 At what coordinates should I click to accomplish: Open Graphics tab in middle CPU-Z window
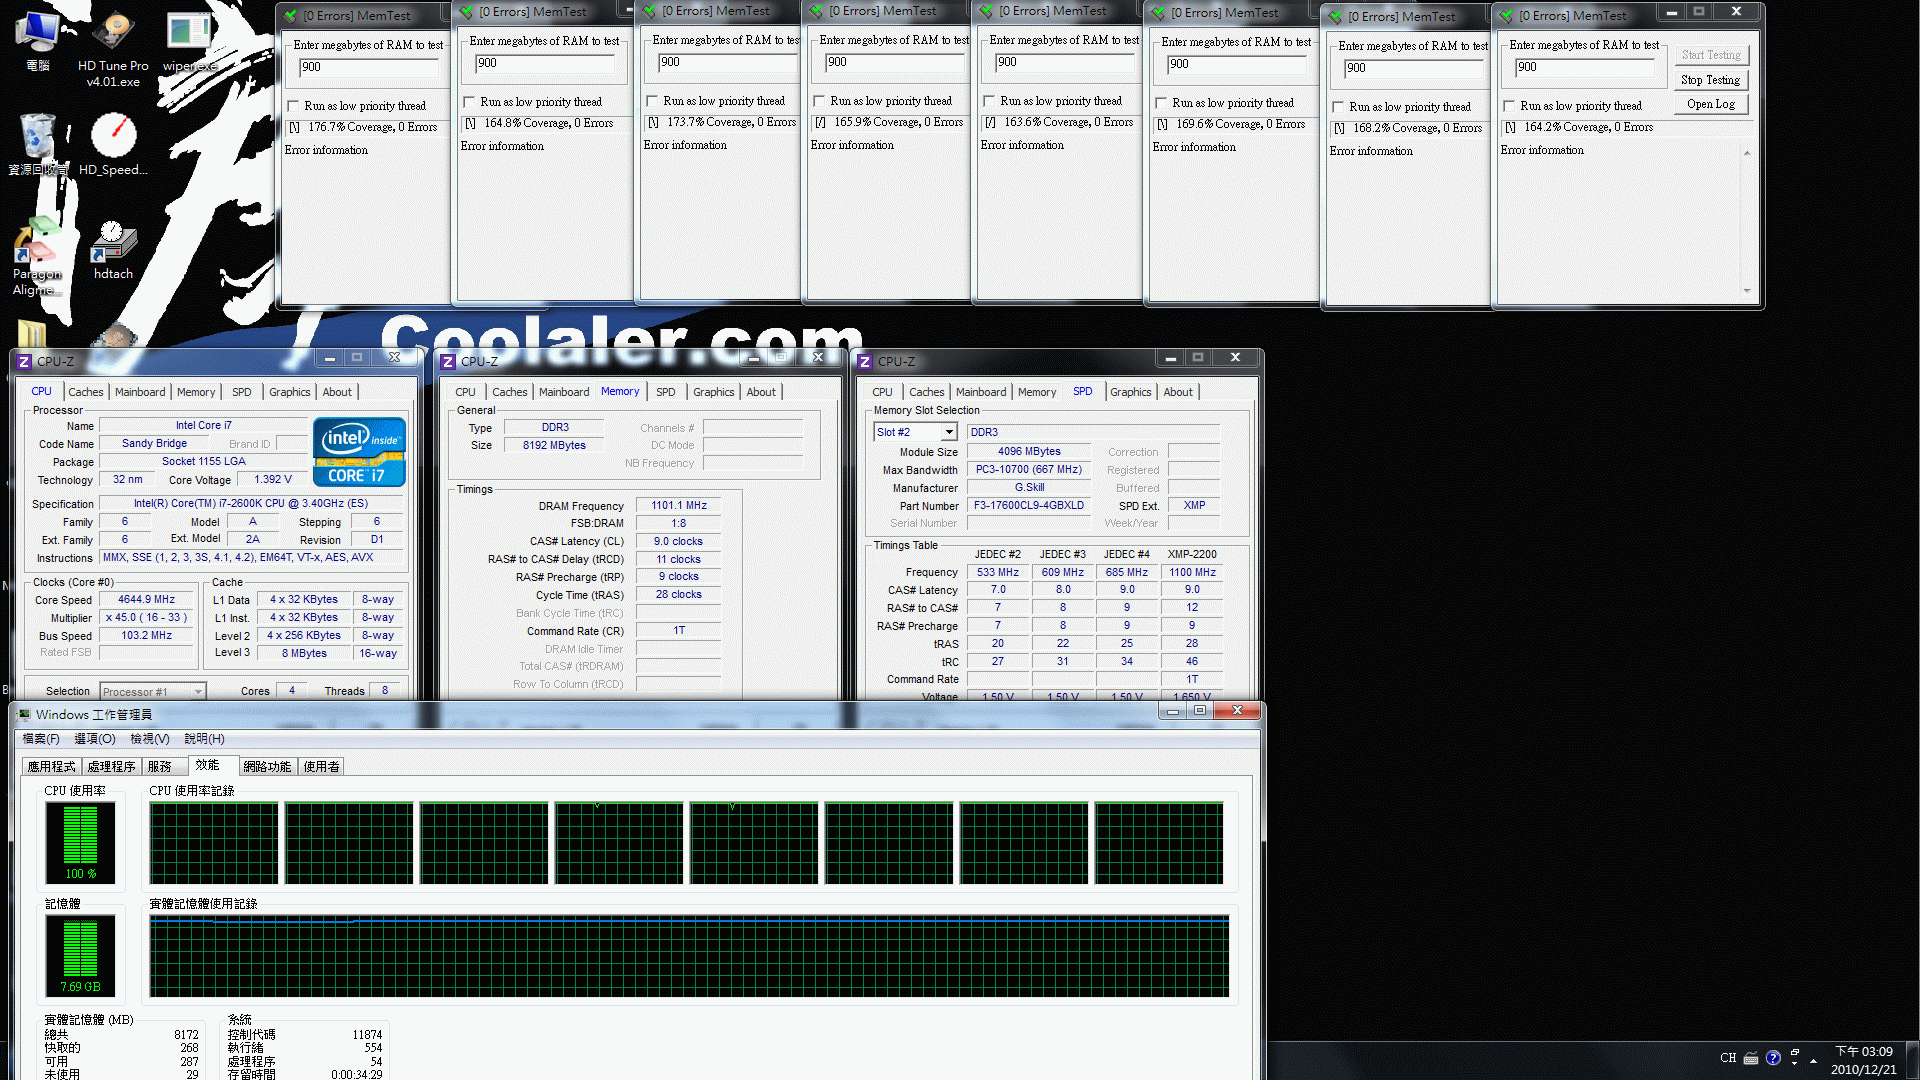click(x=714, y=392)
